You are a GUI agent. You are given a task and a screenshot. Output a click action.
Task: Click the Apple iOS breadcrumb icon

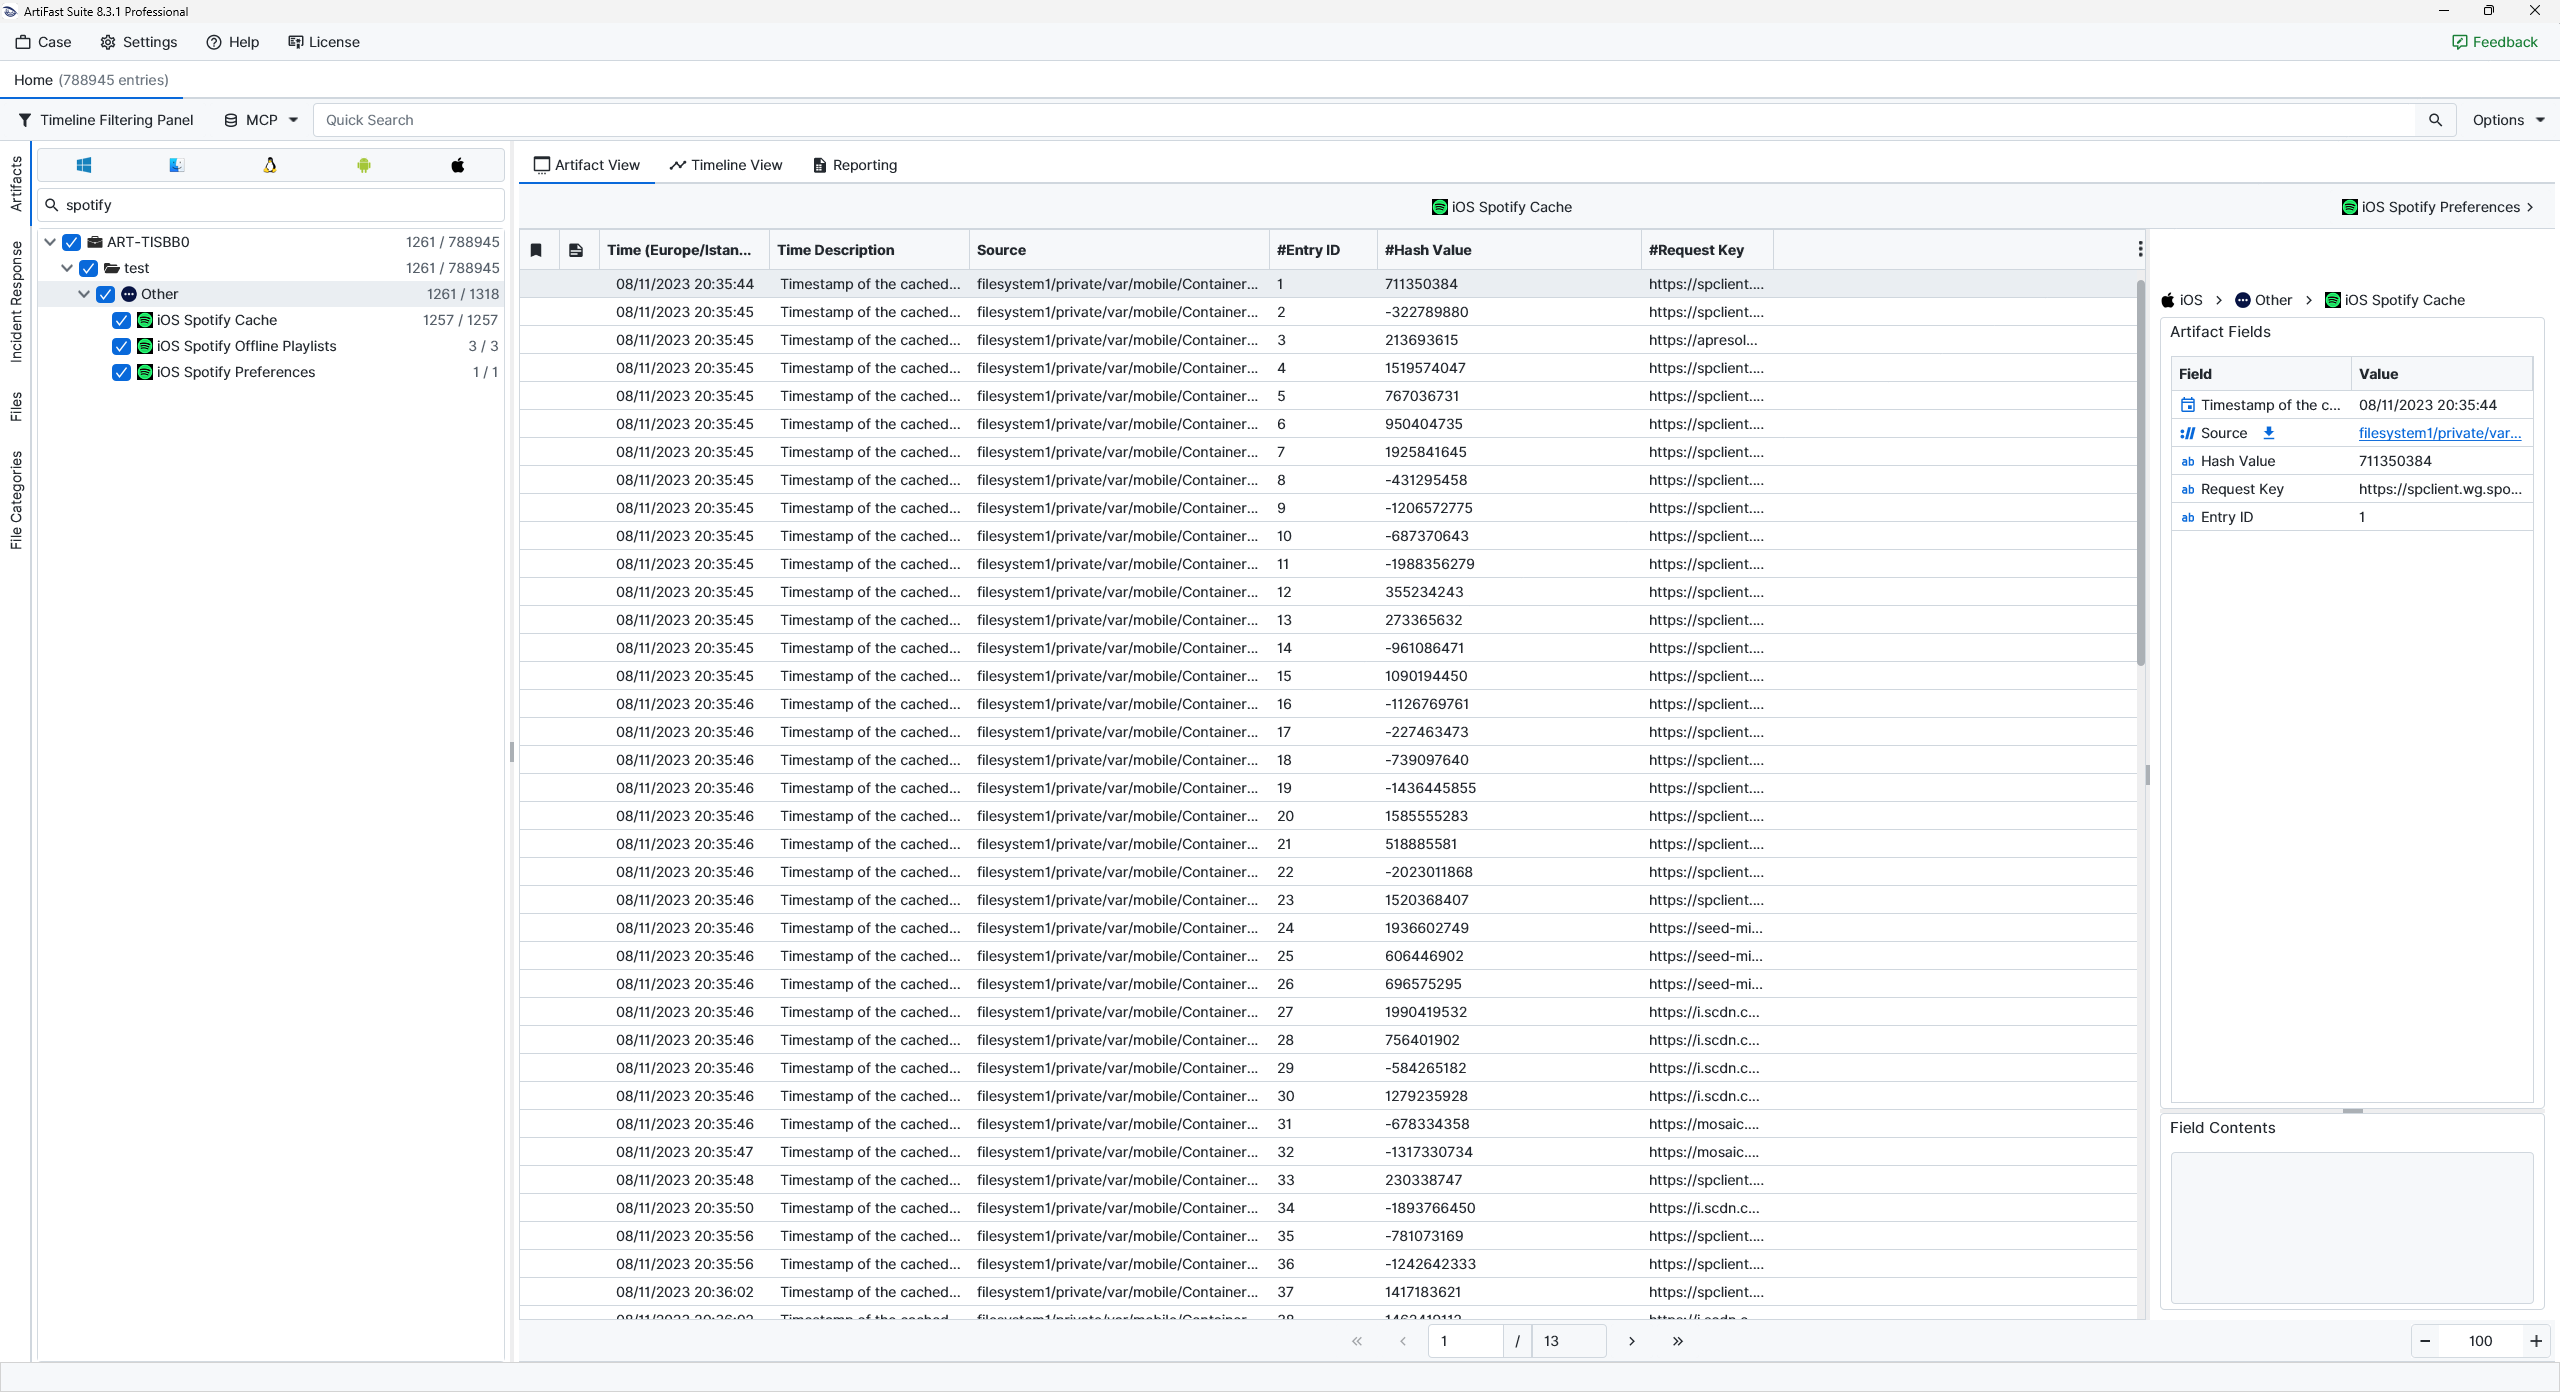[x=2168, y=300]
